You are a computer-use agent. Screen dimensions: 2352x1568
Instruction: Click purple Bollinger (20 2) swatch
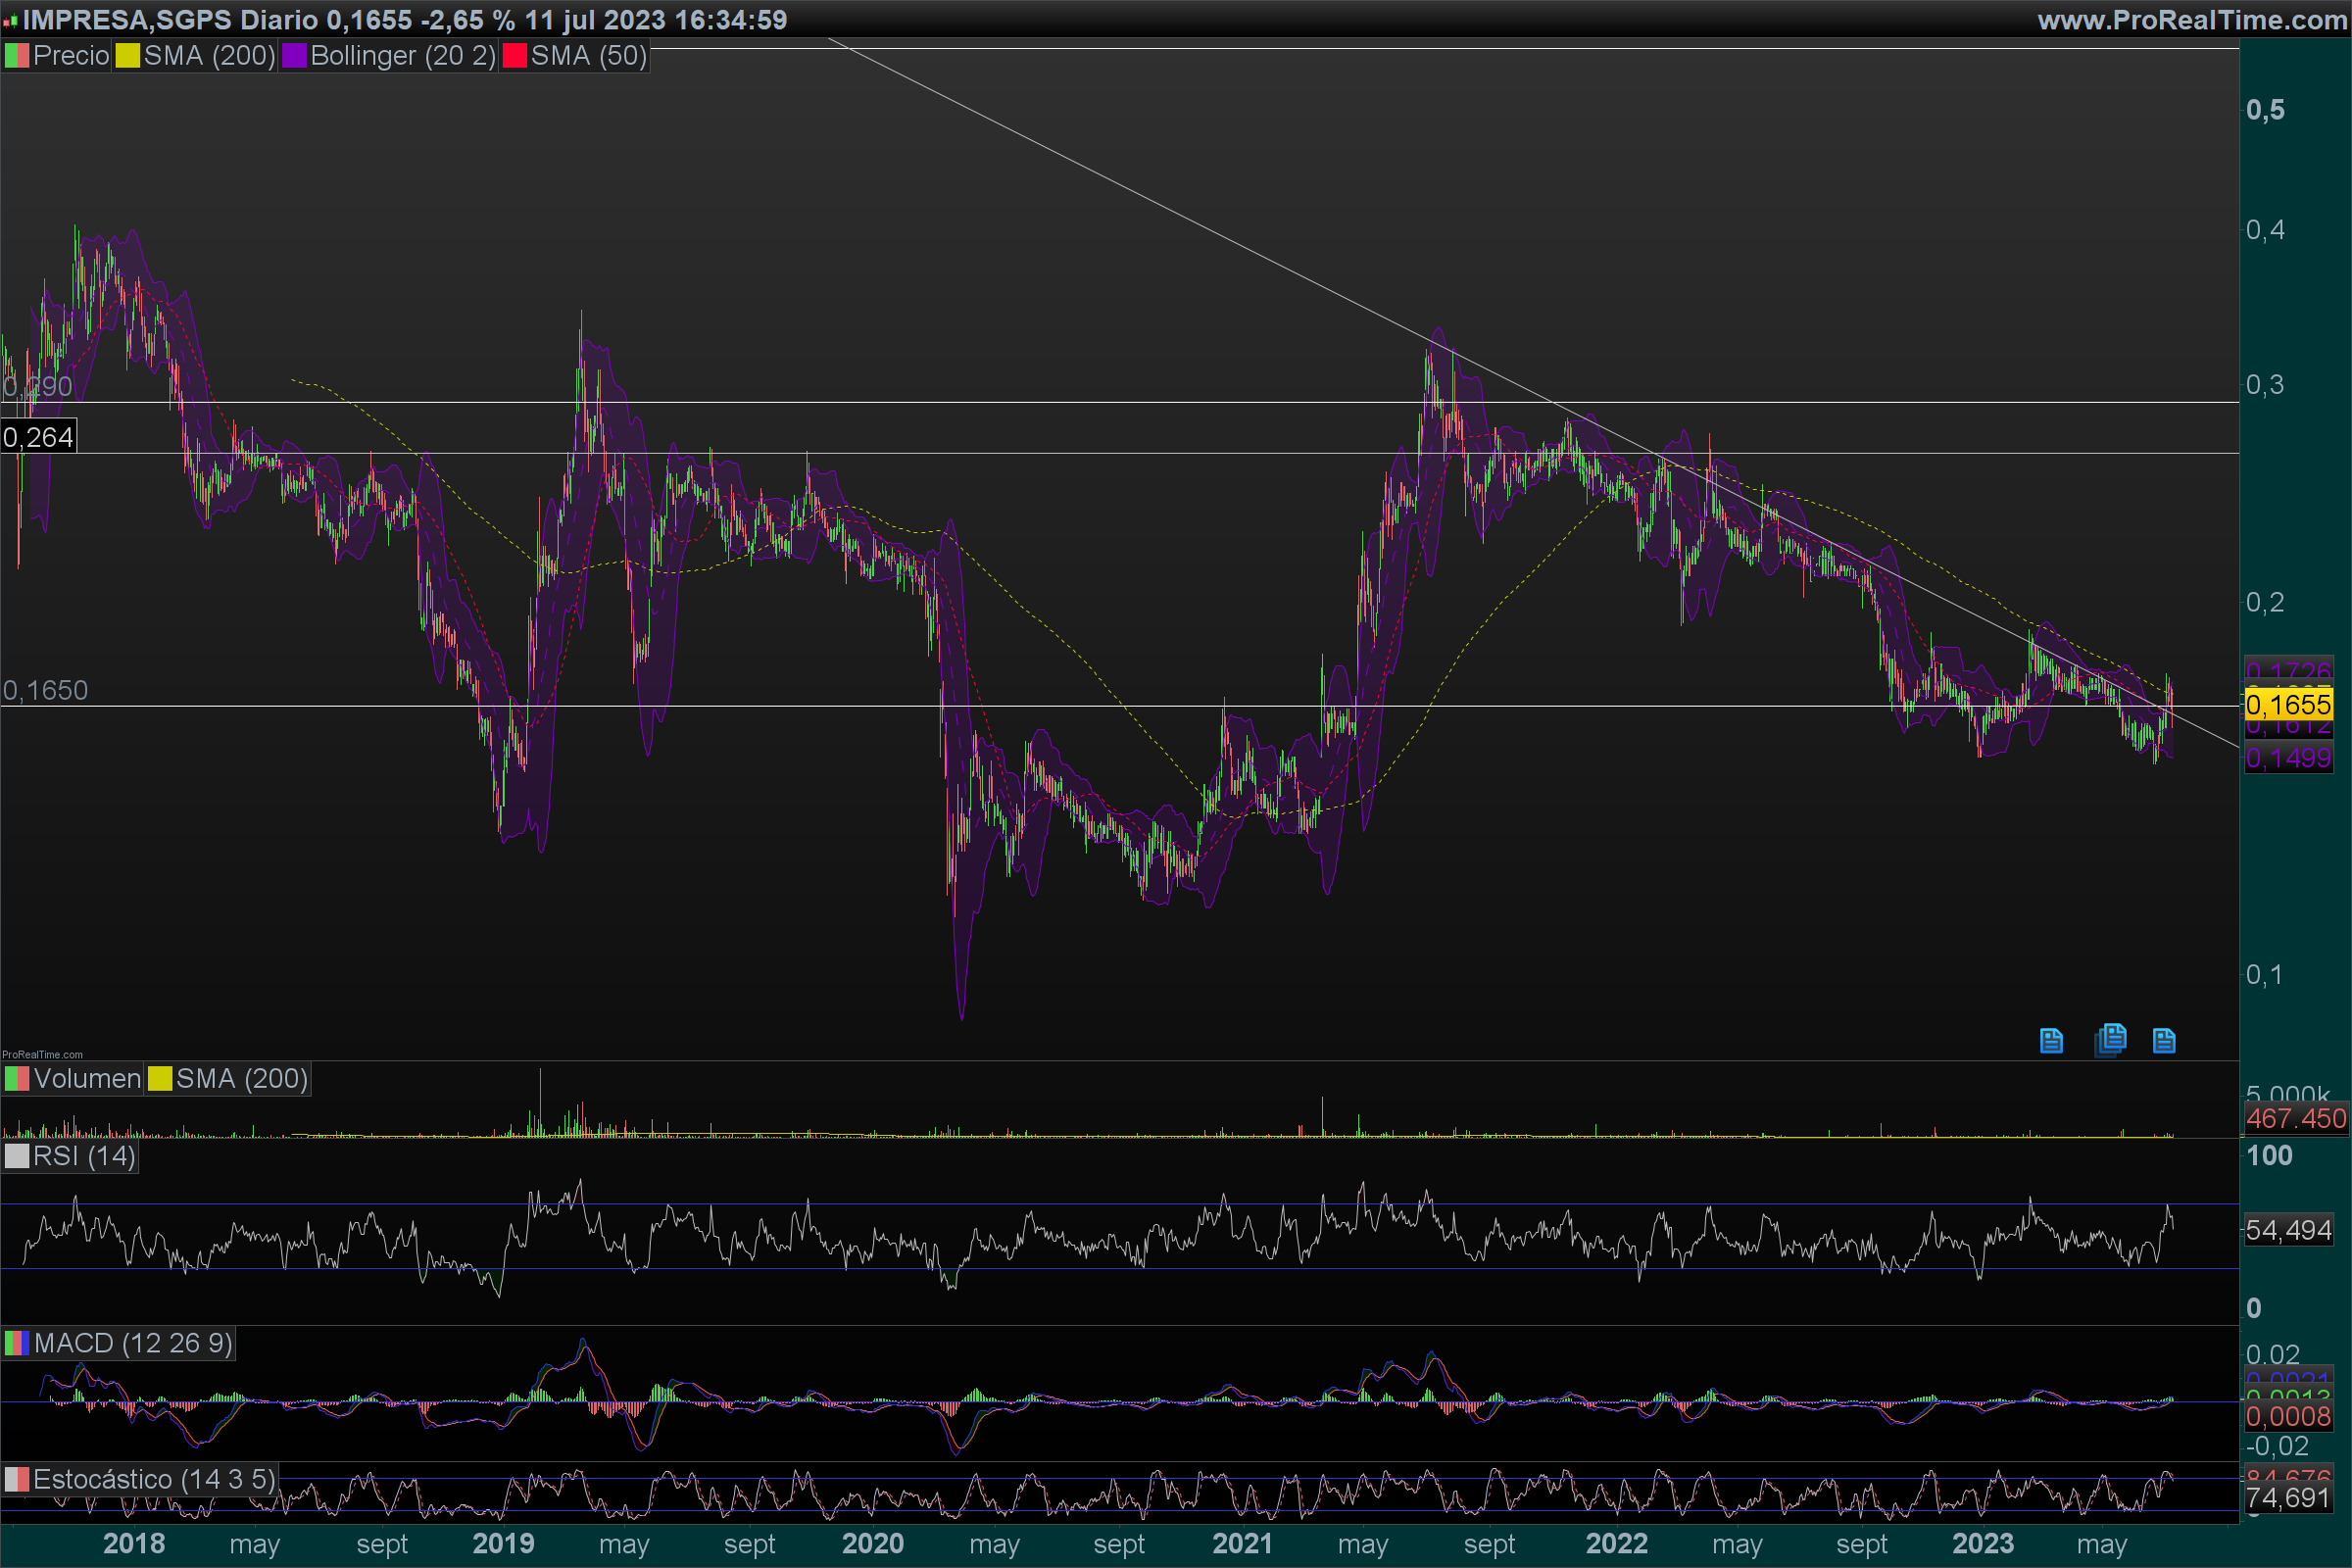pos(294,56)
